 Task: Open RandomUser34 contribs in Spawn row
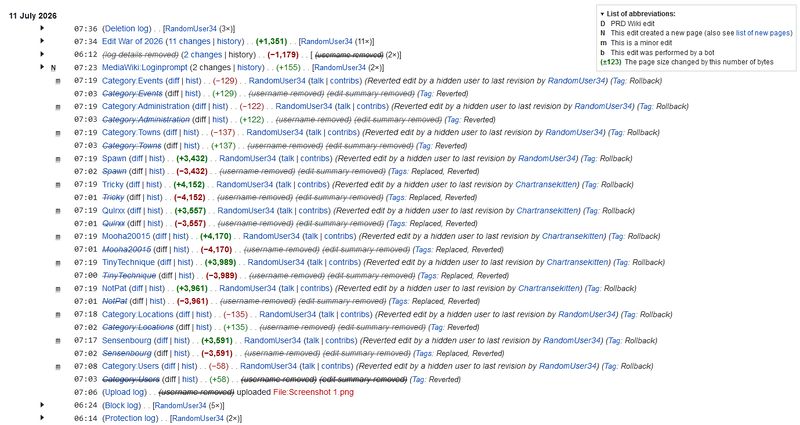click(x=315, y=158)
